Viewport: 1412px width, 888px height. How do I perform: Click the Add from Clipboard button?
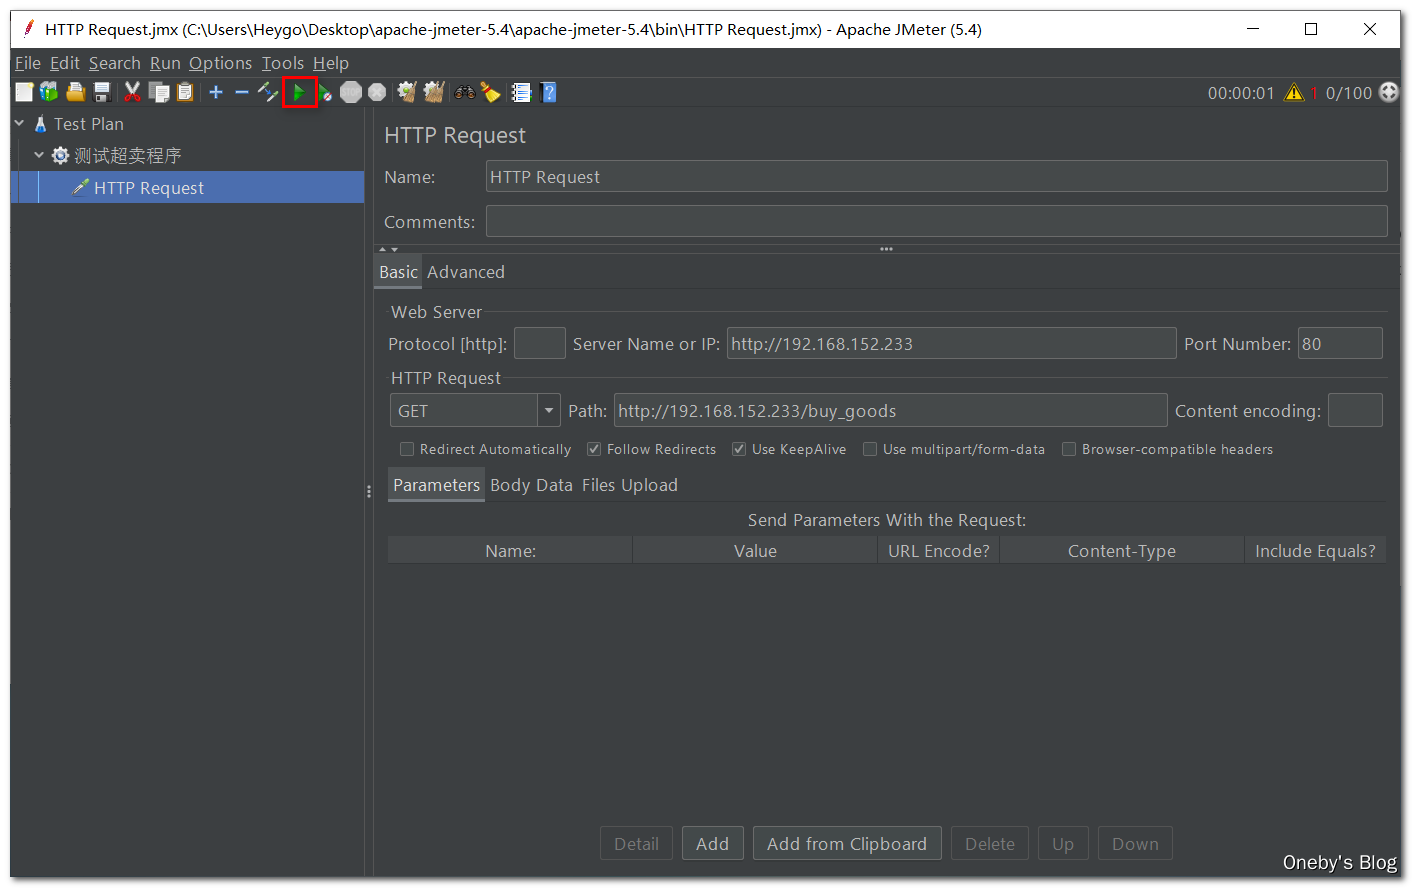pos(847,843)
